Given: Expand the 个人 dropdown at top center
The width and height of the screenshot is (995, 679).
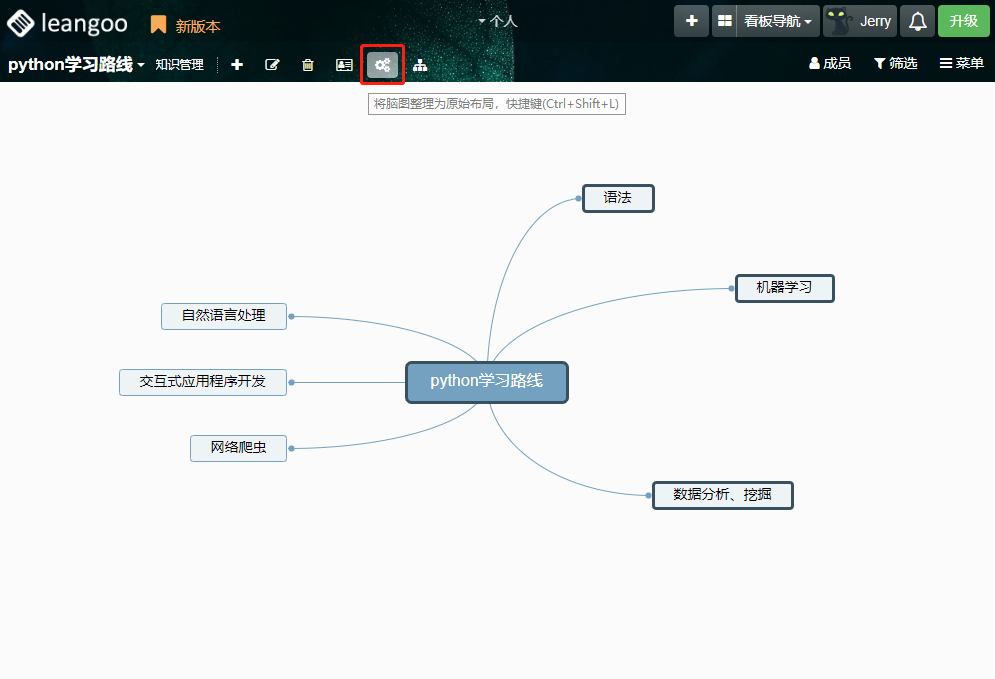Looking at the screenshot, I should (497, 20).
